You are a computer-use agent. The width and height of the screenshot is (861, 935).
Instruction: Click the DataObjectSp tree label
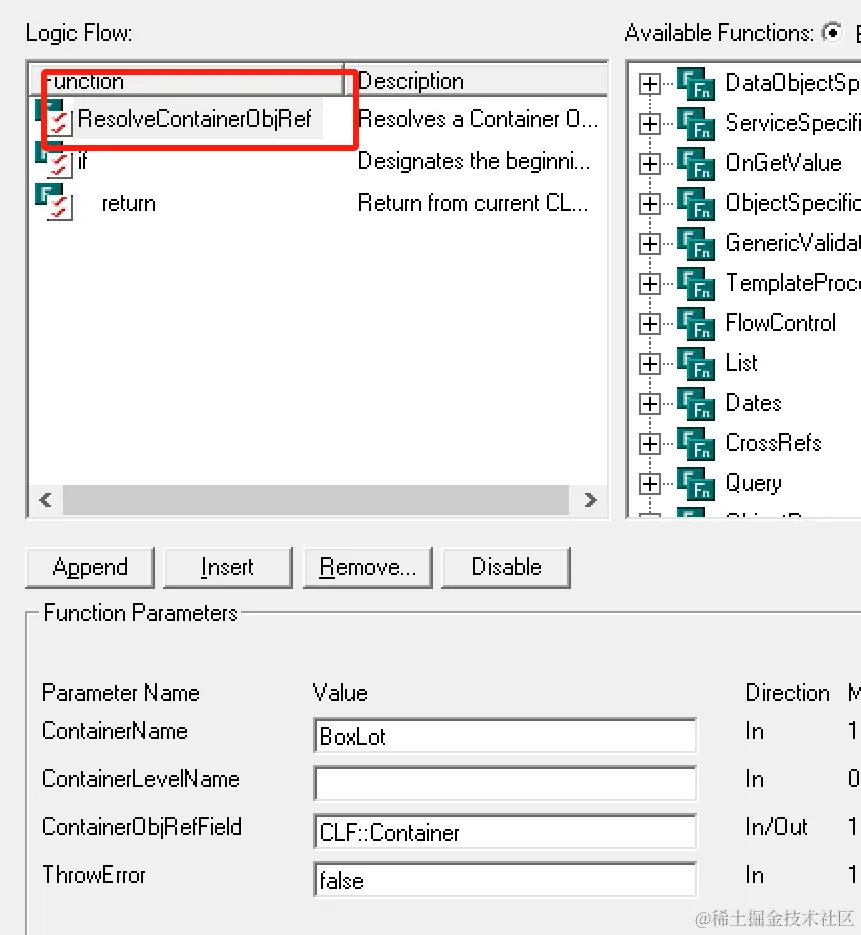point(792,83)
